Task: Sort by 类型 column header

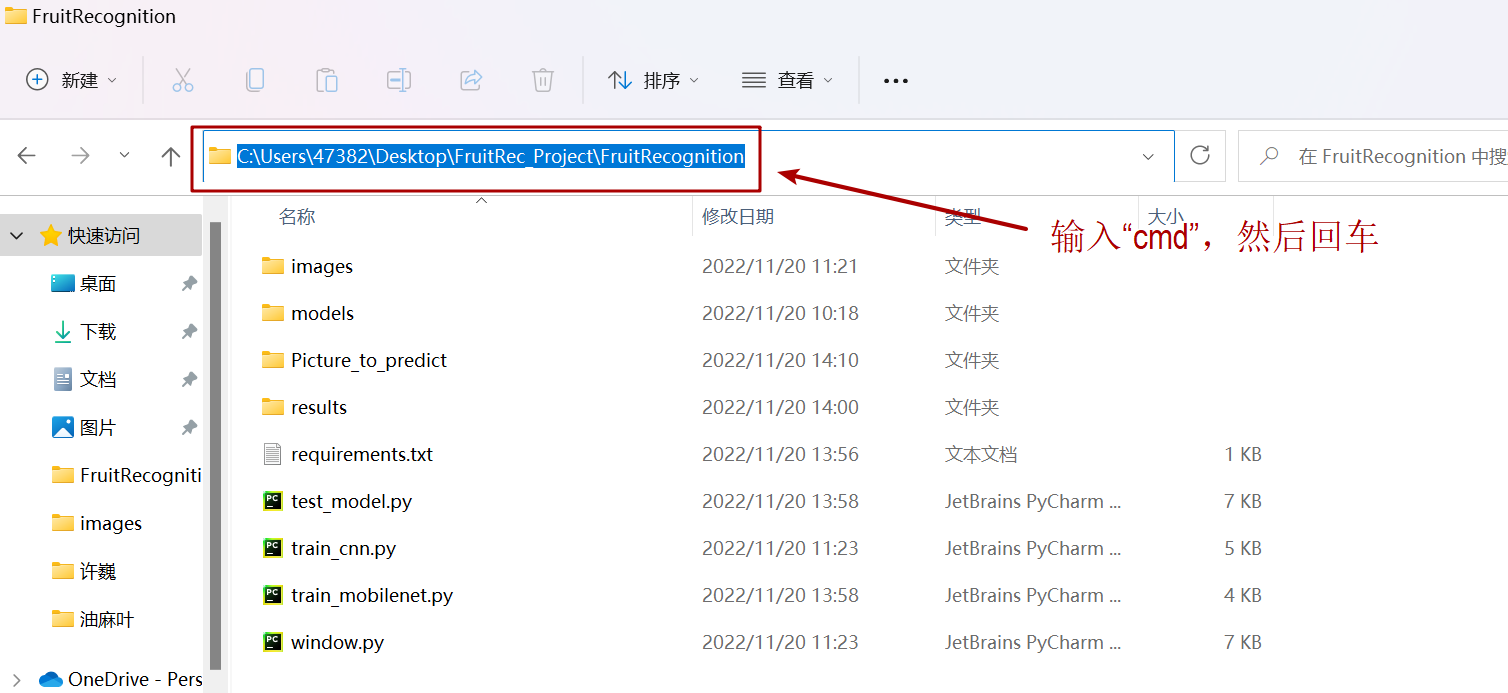Action: coord(963,216)
